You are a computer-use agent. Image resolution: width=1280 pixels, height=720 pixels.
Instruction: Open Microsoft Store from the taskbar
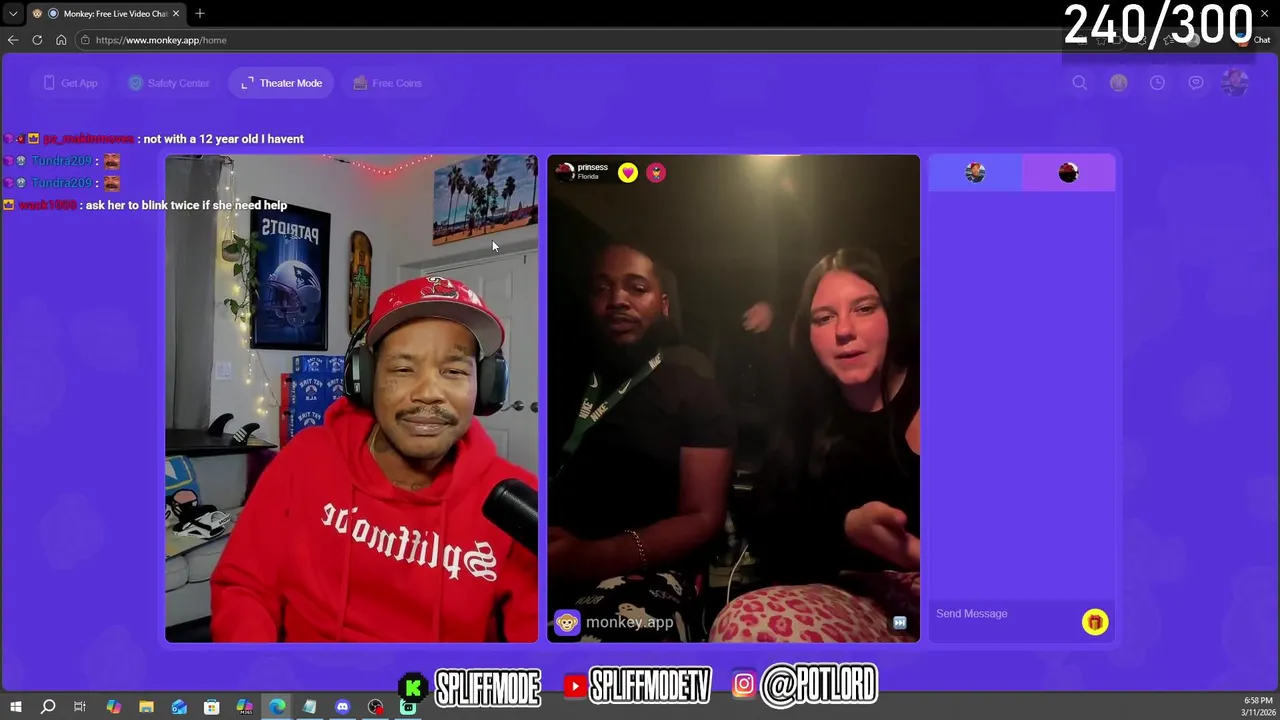point(211,707)
